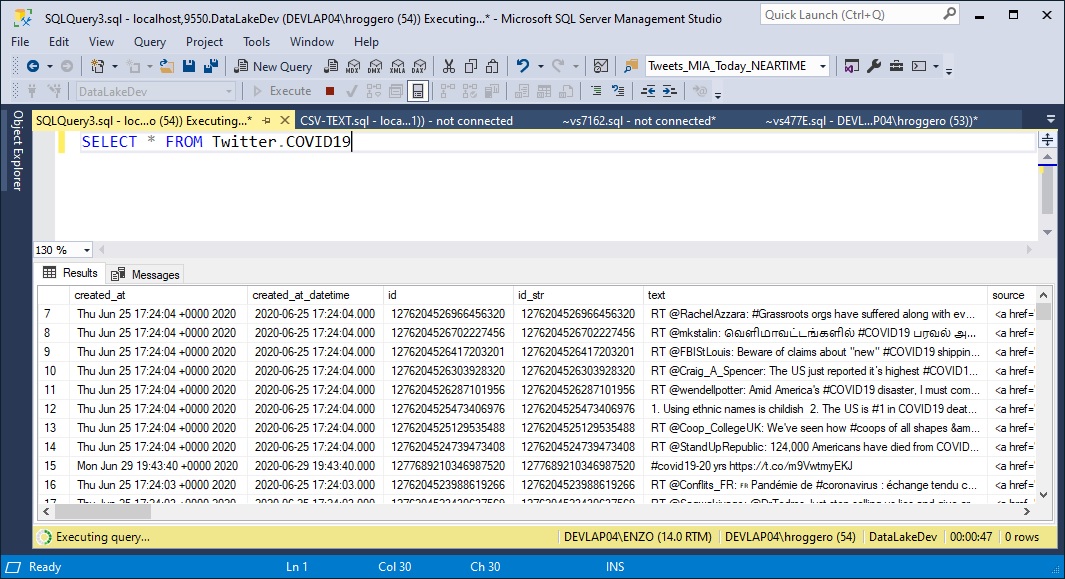Click the results grid horizontal scrollbar thumb
Image resolution: width=1065 pixels, height=579 pixels.
[x=103, y=512]
